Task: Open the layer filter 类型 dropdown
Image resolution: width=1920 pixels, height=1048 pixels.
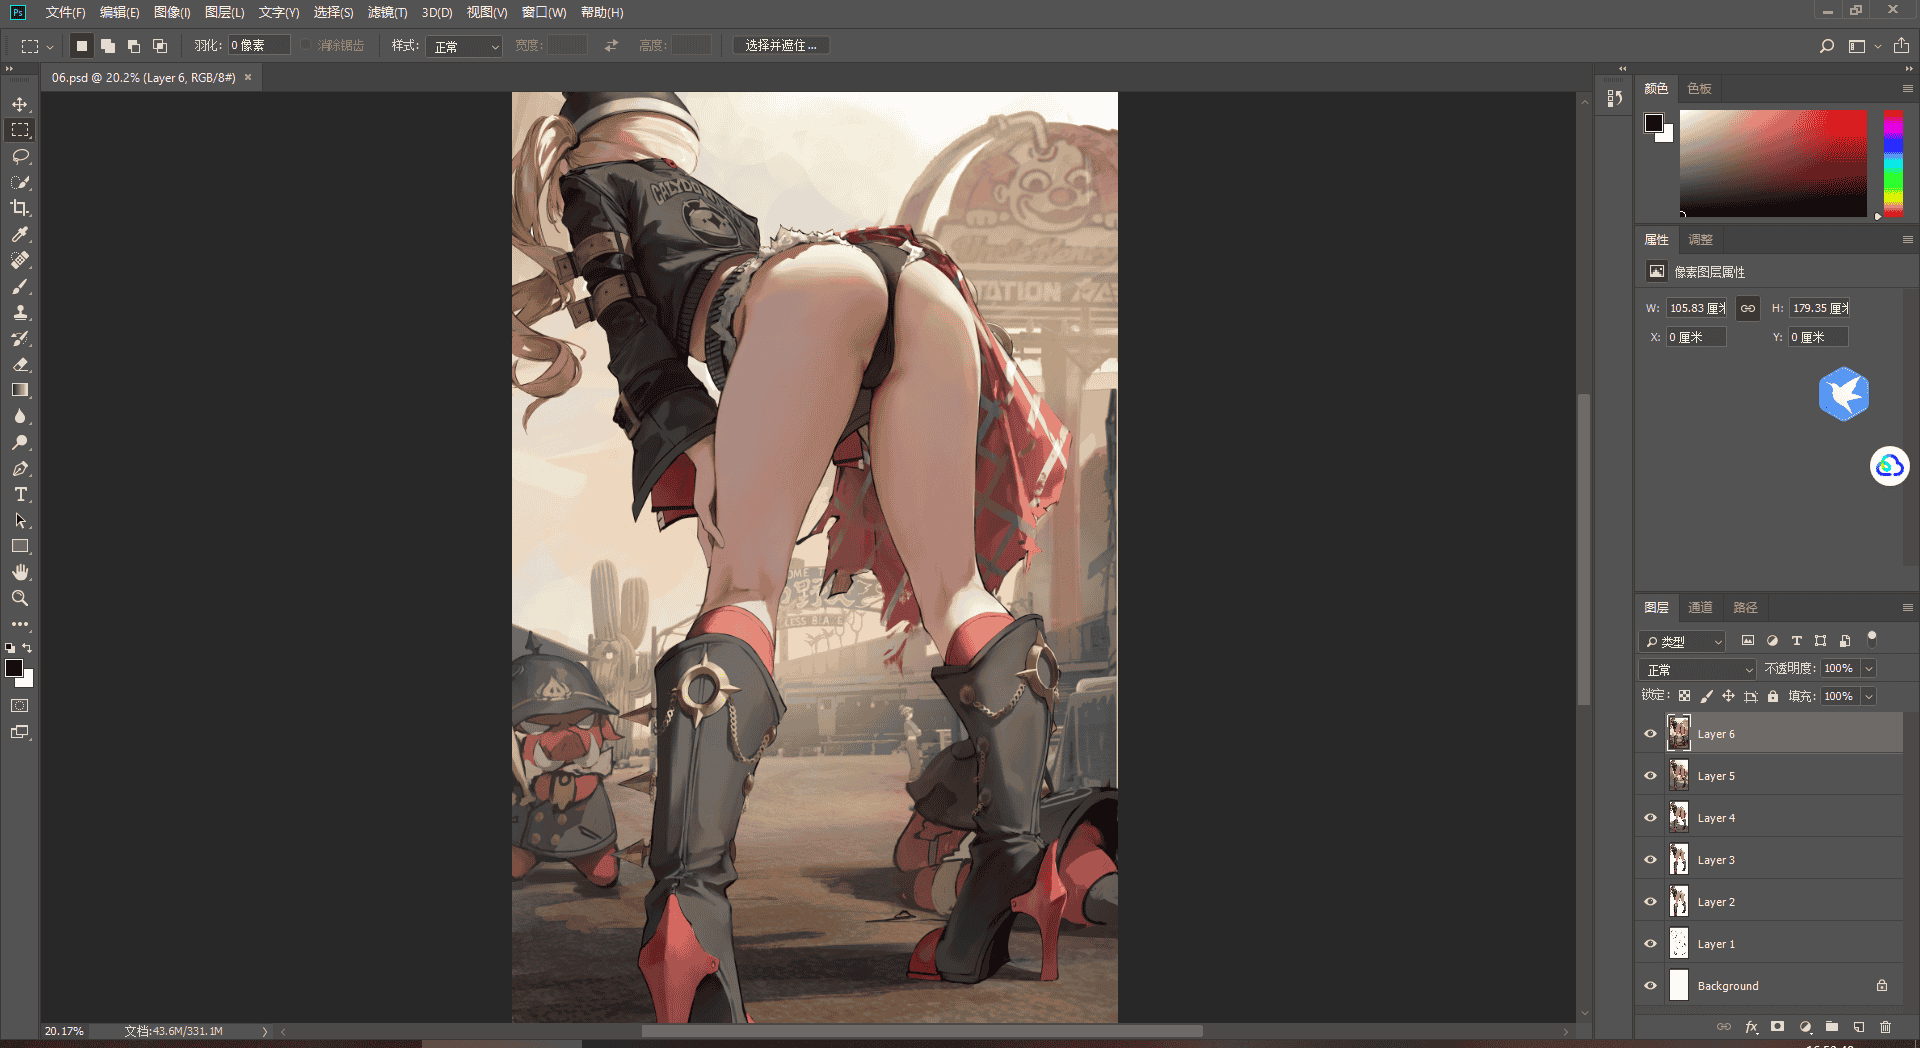Action: pyautogui.click(x=1683, y=641)
